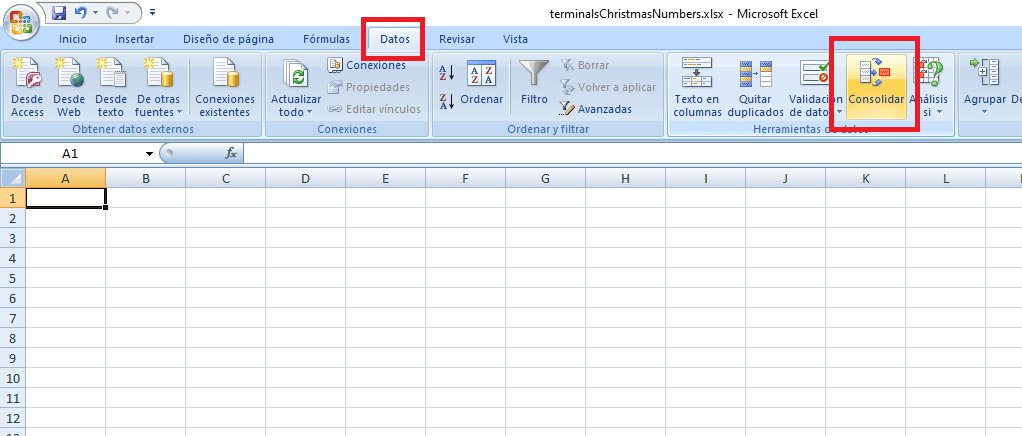1022x436 pixels.
Task: Select column B header
Action: click(x=145, y=178)
